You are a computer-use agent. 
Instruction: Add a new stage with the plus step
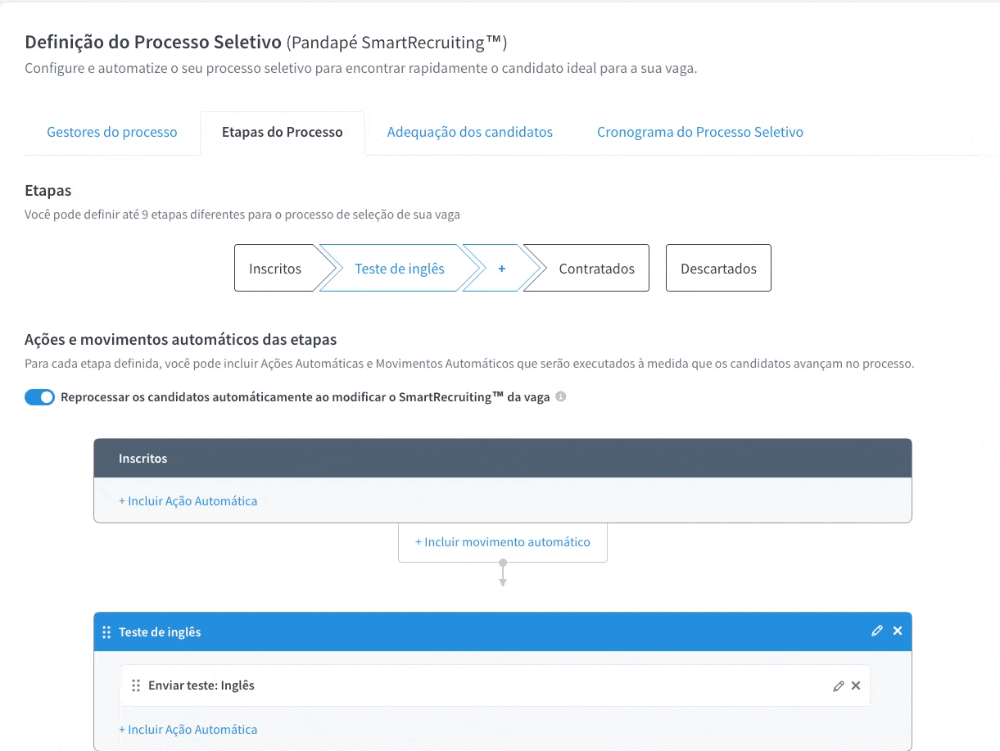pyautogui.click(x=501, y=269)
